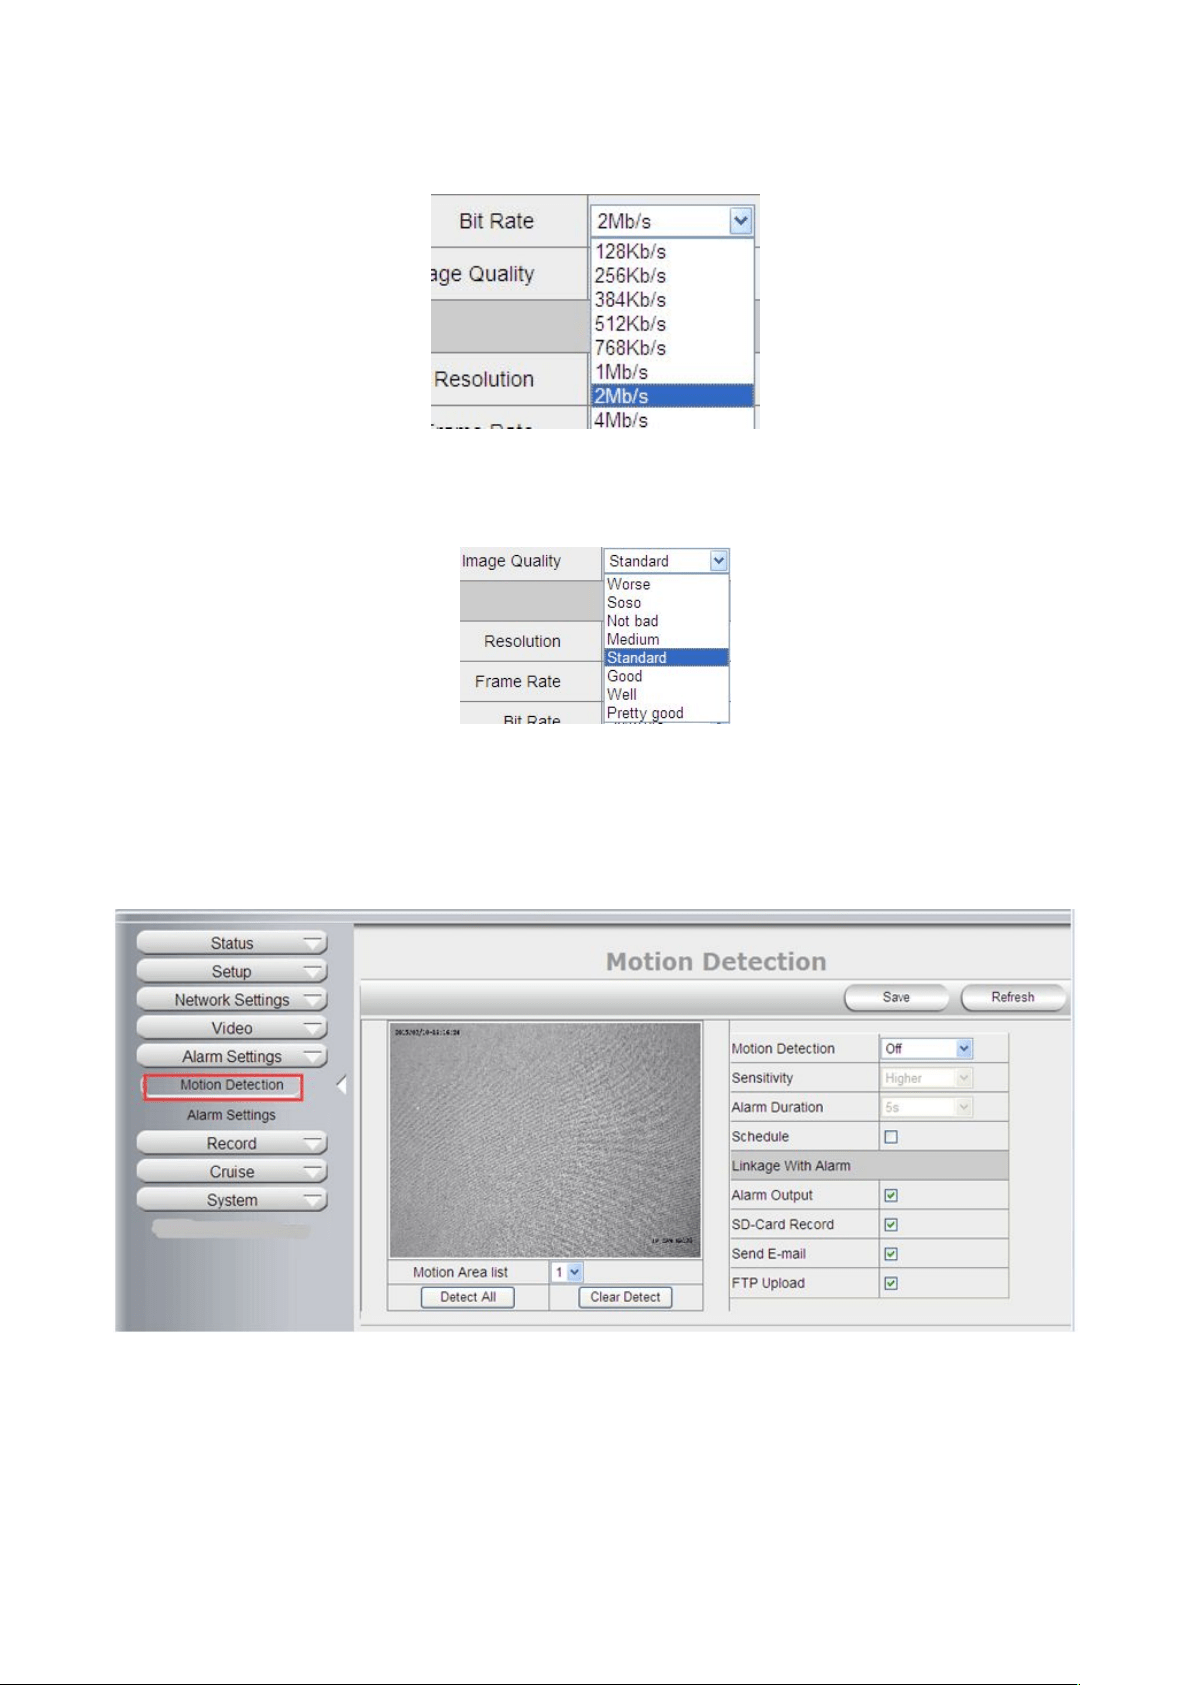The width and height of the screenshot is (1192, 1685).
Task: Select the Alarm Settings sub-item
Action: [x=231, y=1115]
